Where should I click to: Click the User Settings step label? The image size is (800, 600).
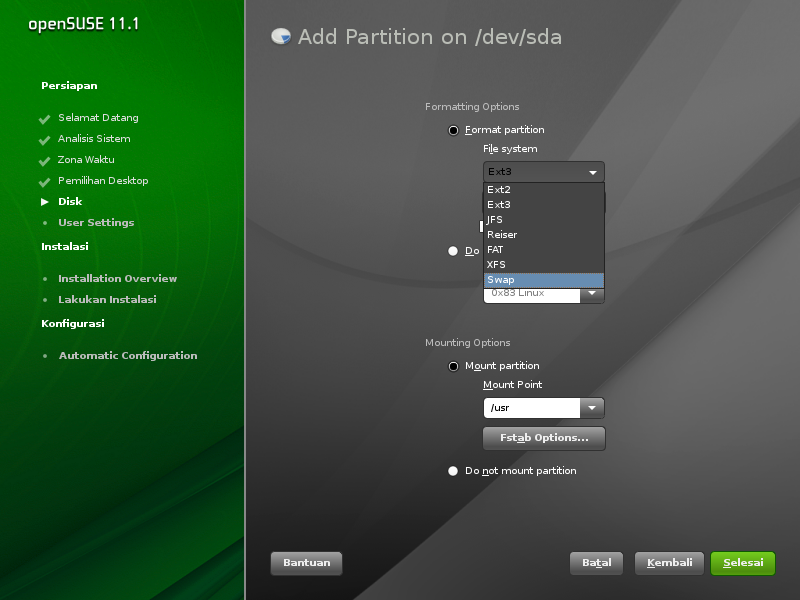pyautogui.click(x=96, y=222)
